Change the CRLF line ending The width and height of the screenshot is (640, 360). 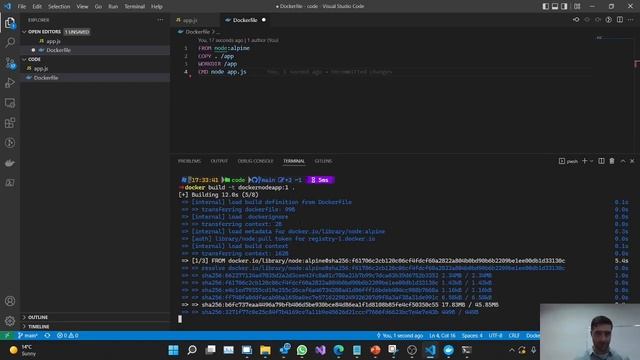pyautogui.click(x=514, y=336)
